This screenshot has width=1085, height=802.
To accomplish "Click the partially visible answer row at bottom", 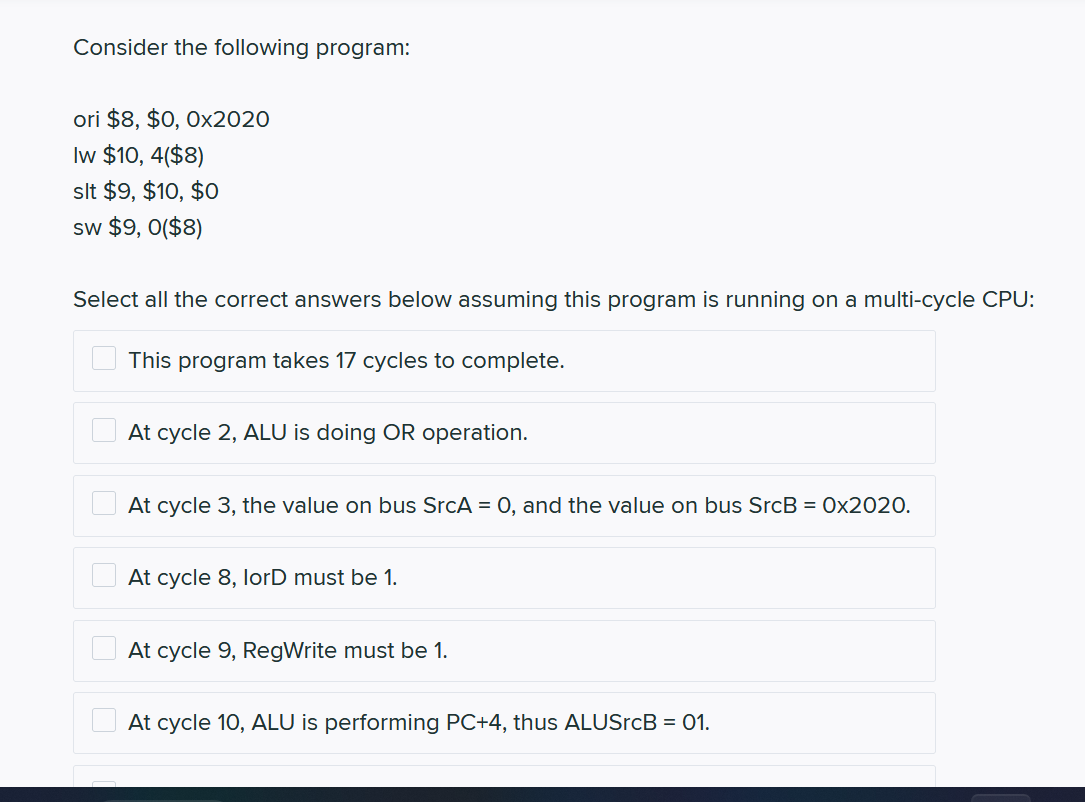I will click(x=503, y=785).
